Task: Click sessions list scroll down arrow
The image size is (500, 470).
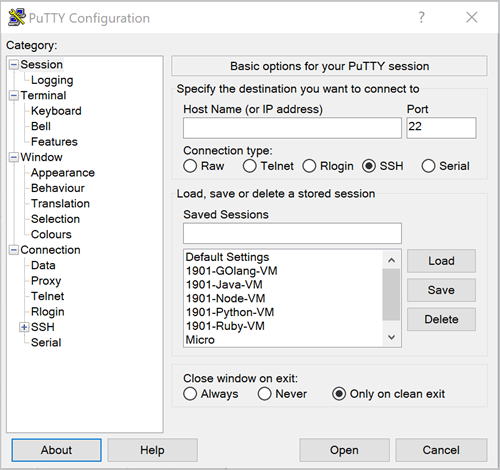Action: [x=392, y=337]
